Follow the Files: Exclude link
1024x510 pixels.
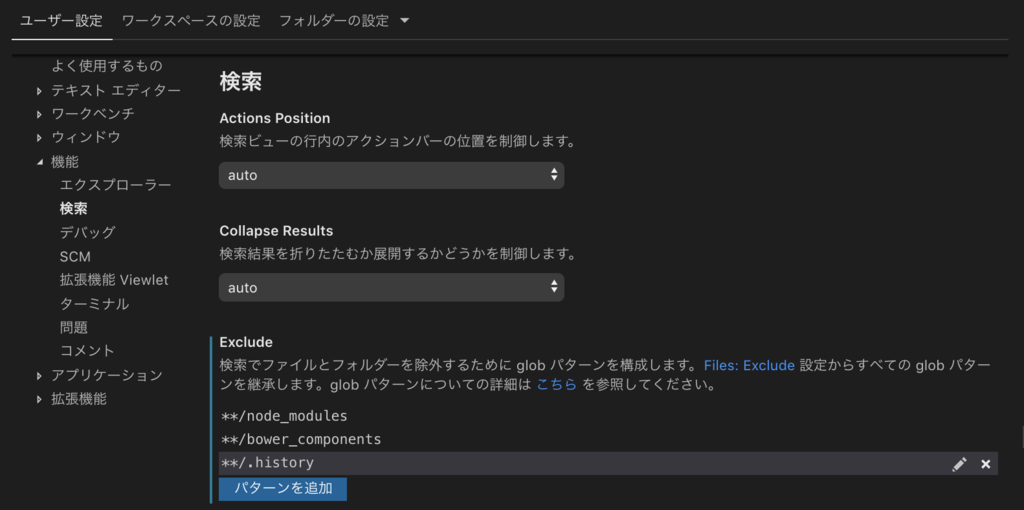749,365
